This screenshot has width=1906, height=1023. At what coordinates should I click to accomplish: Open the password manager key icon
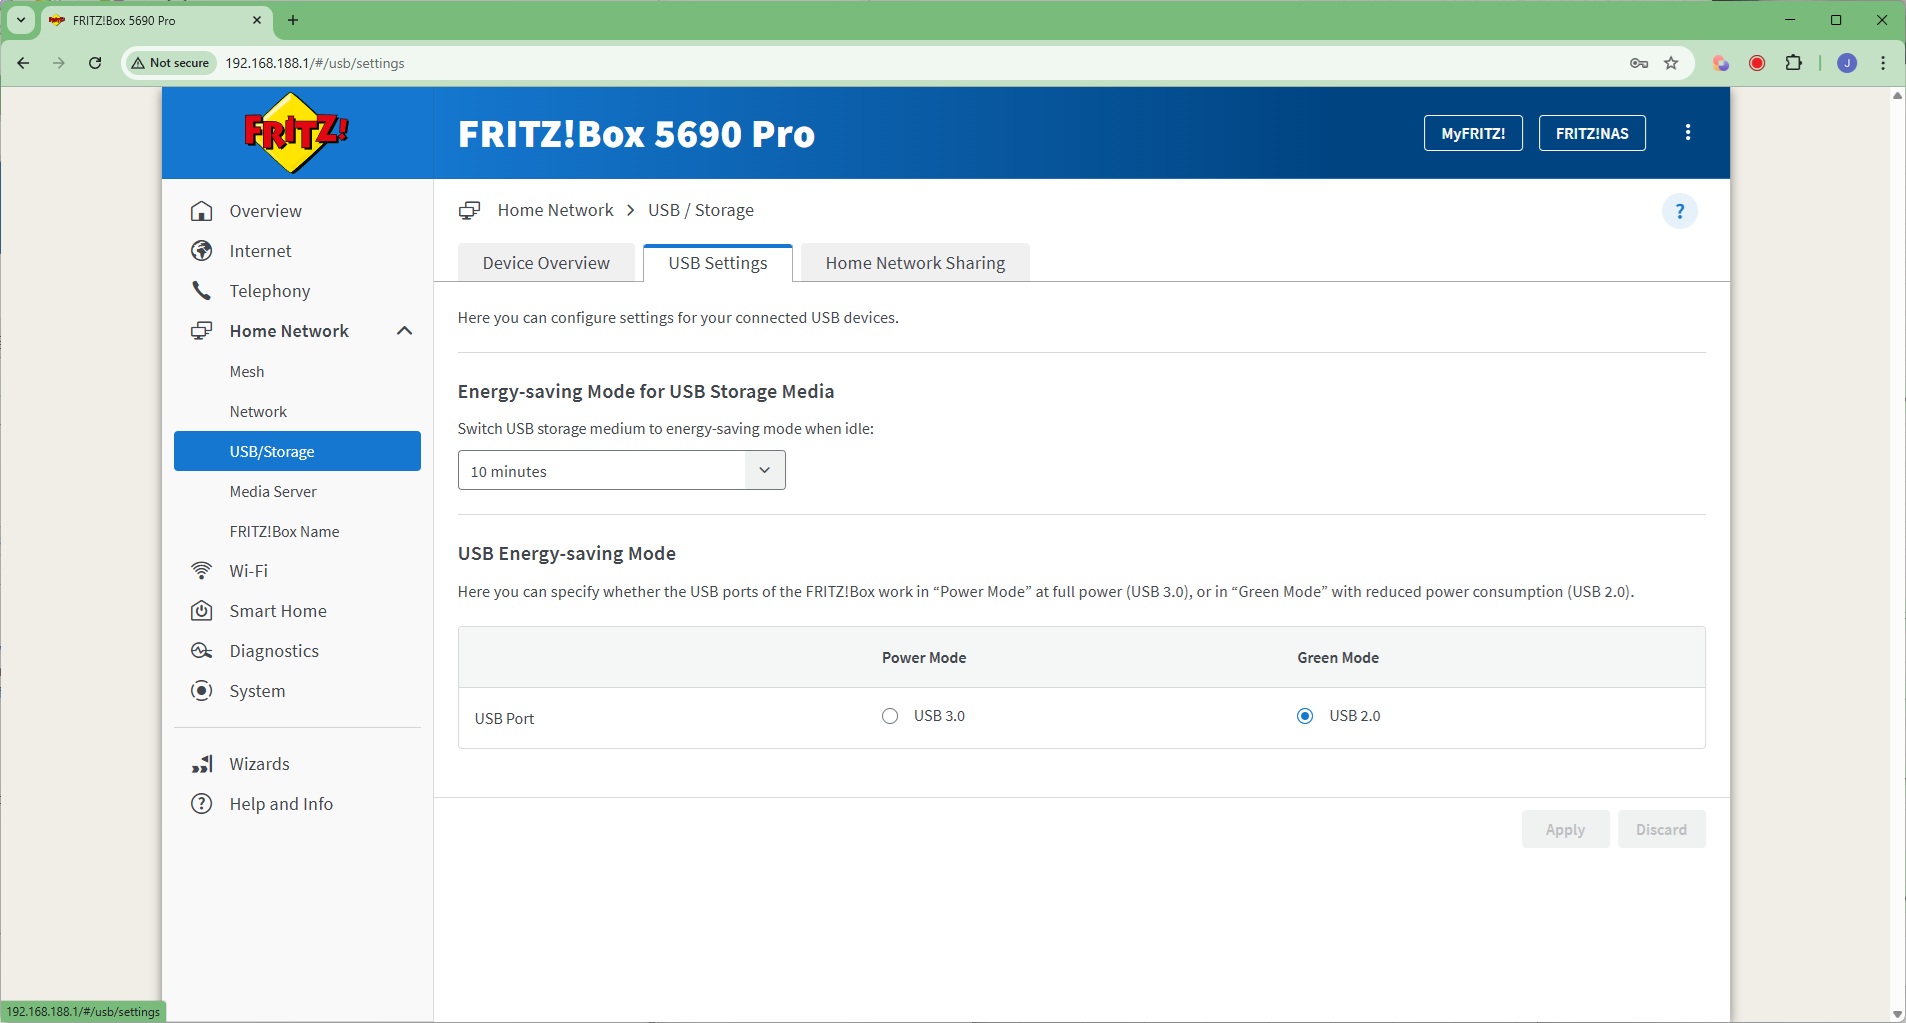[1639, 63]
